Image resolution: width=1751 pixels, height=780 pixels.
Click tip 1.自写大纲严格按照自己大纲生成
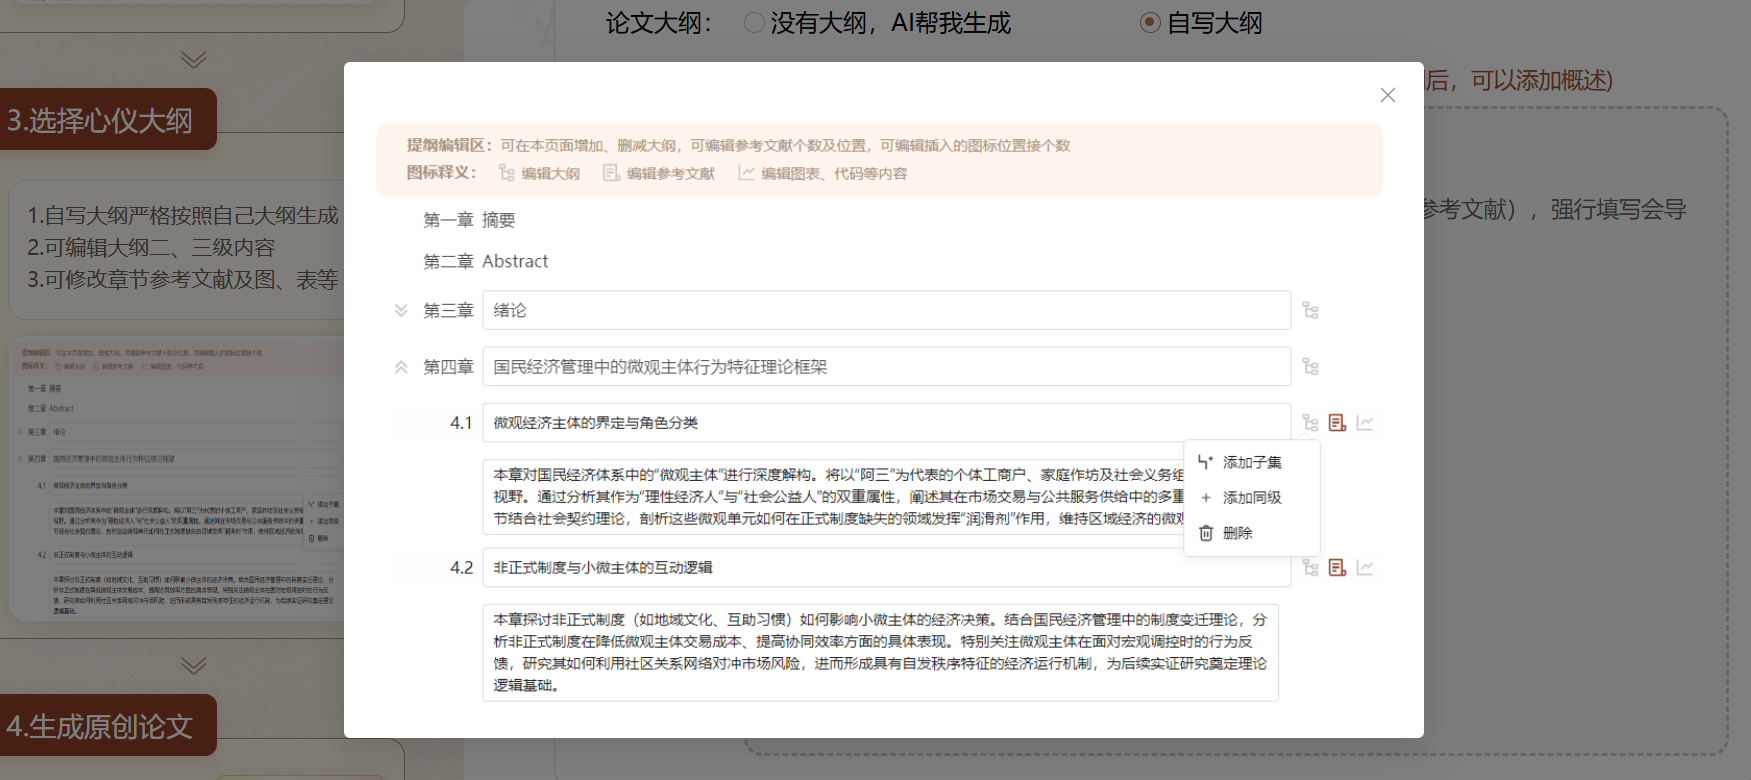pos(183,215)
